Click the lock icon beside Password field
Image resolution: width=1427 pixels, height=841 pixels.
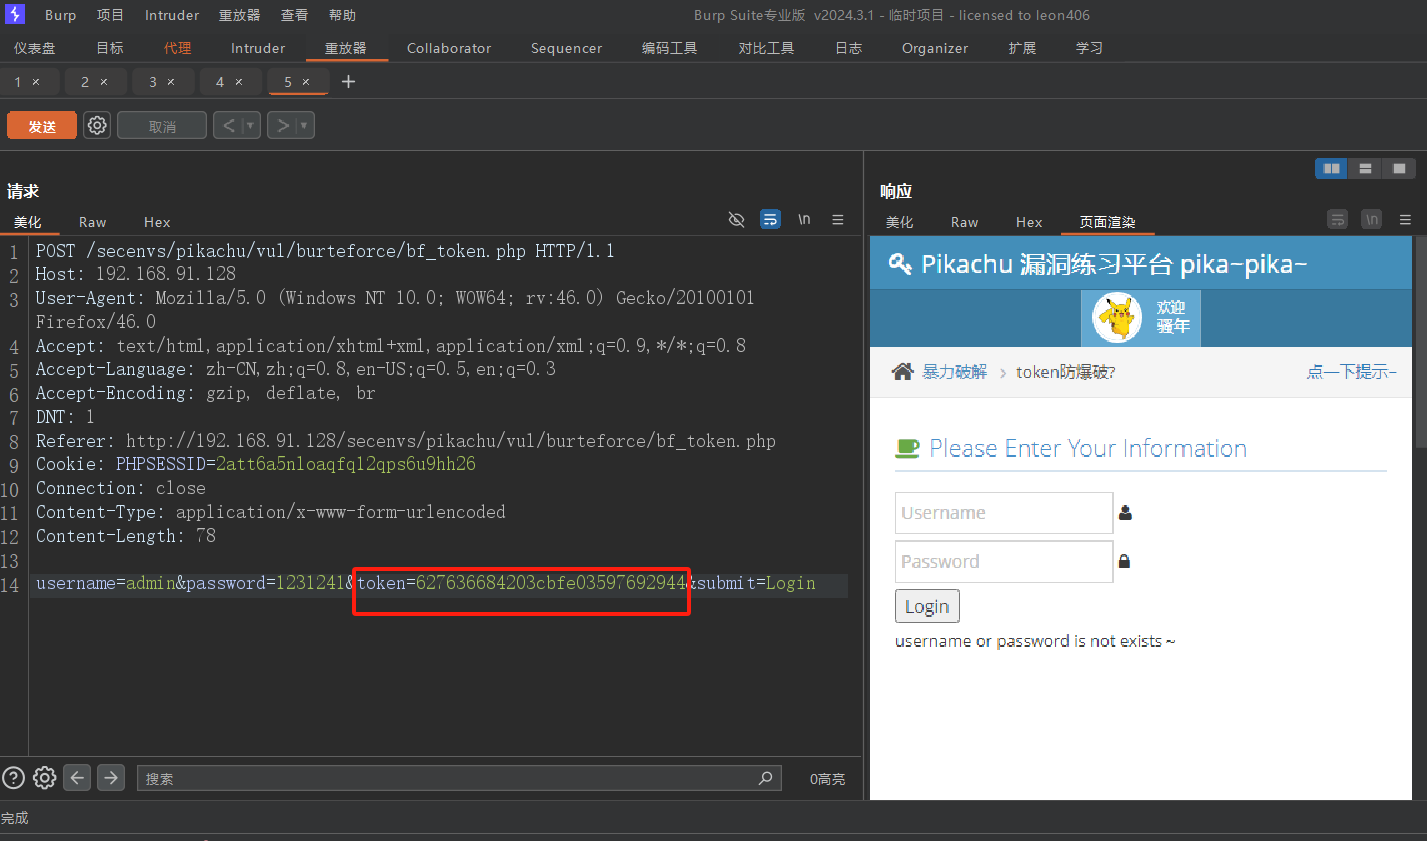pyautogui.click(x=1124, y=562)
